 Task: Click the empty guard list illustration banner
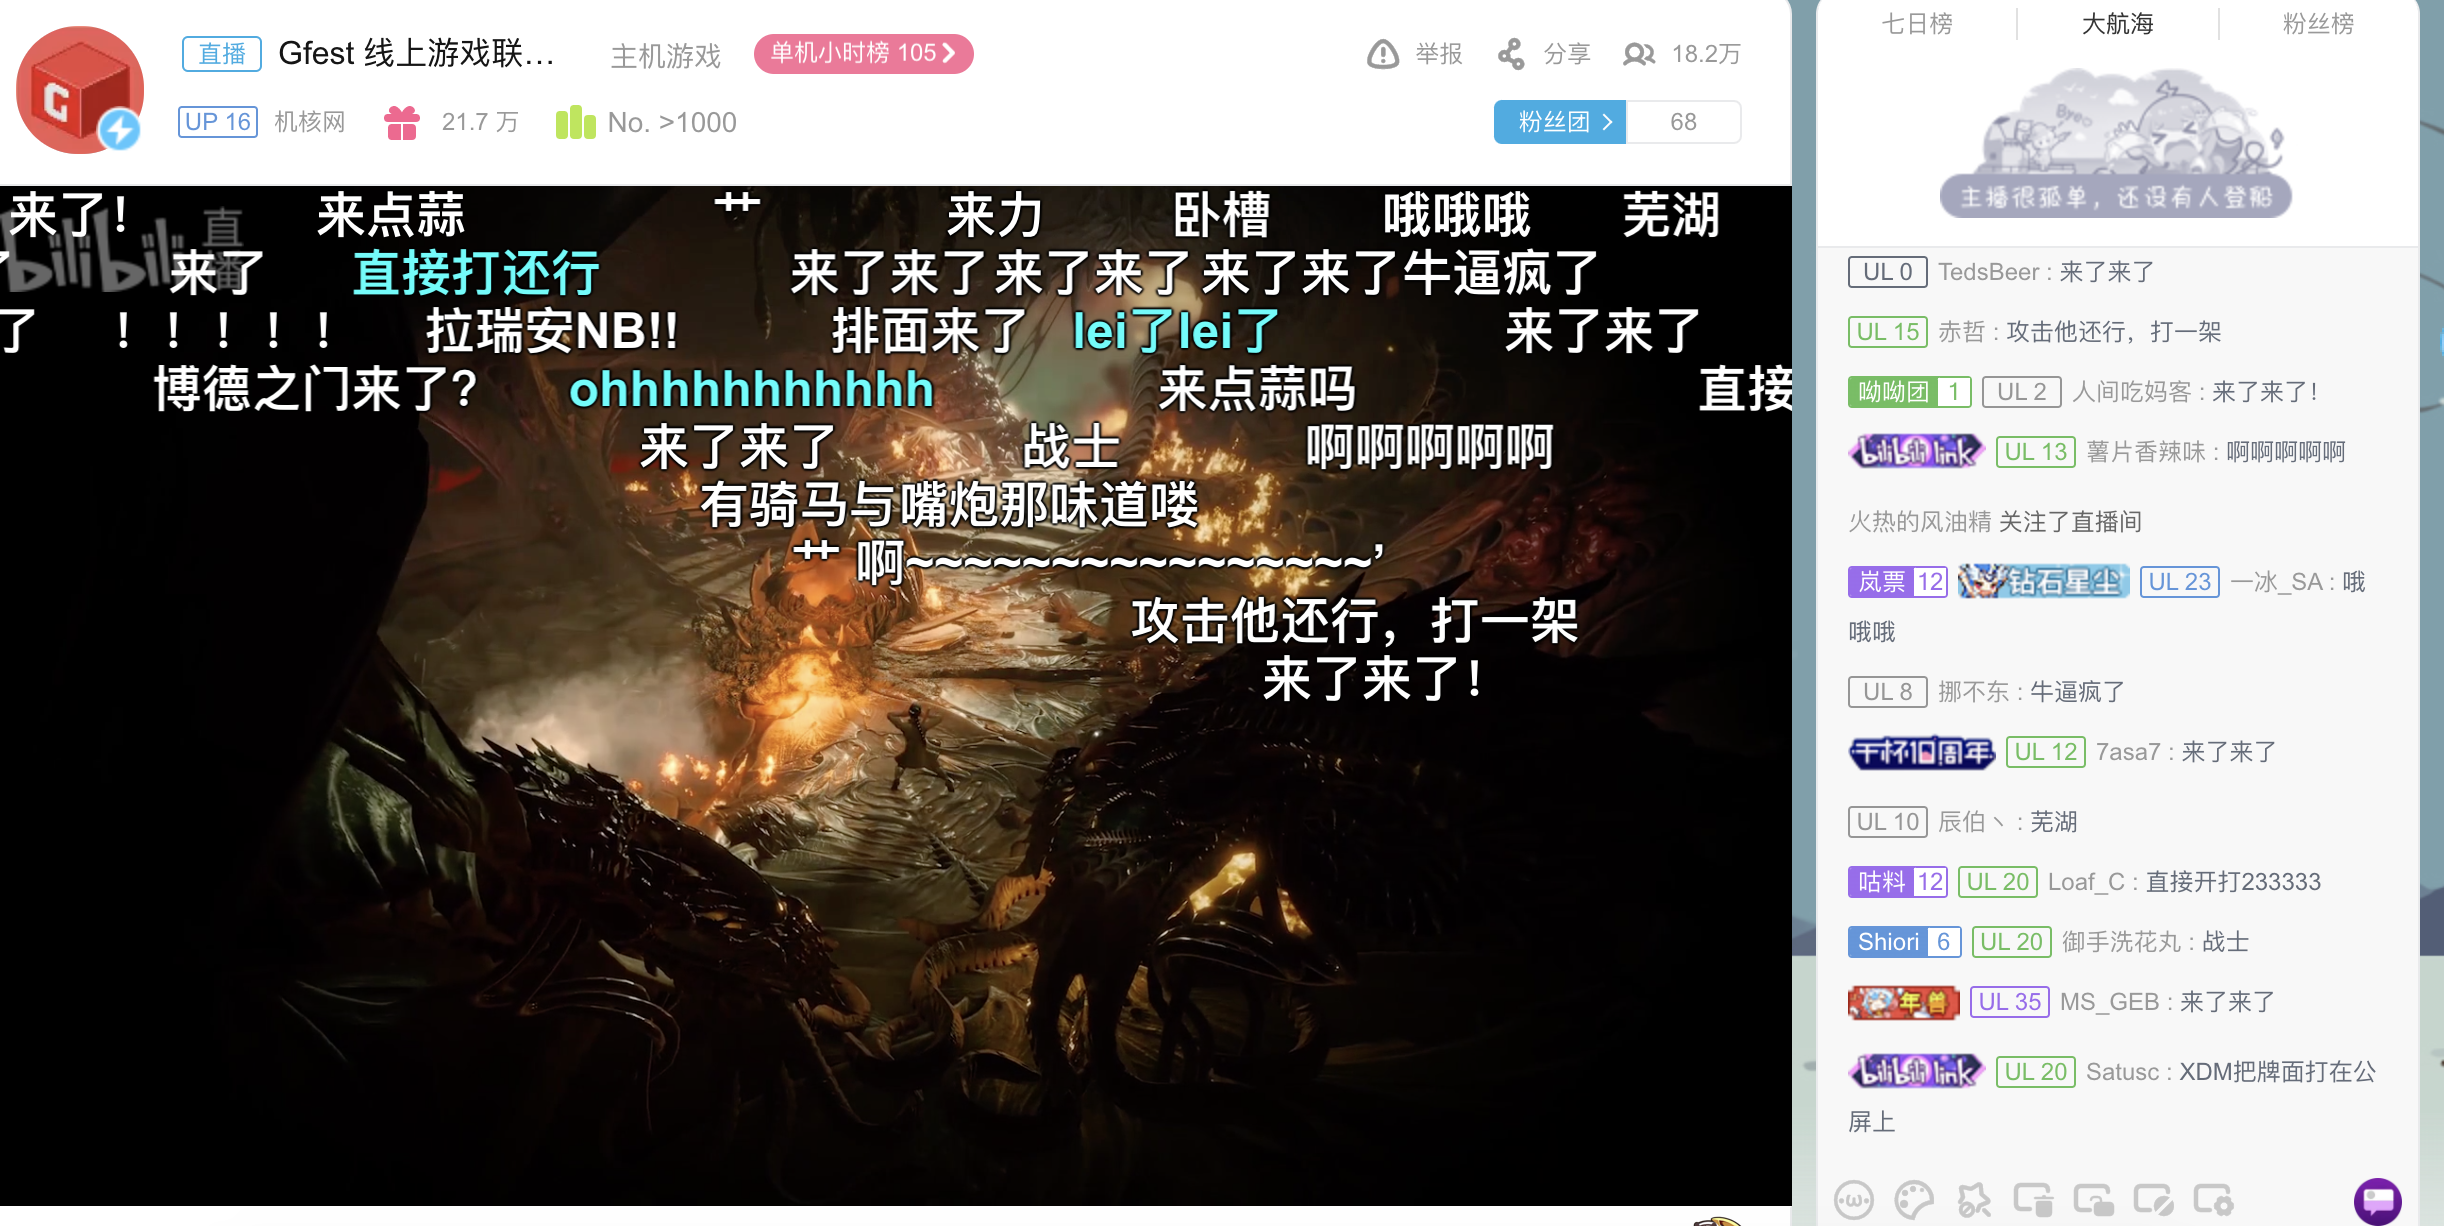[x=2116, y=142]
